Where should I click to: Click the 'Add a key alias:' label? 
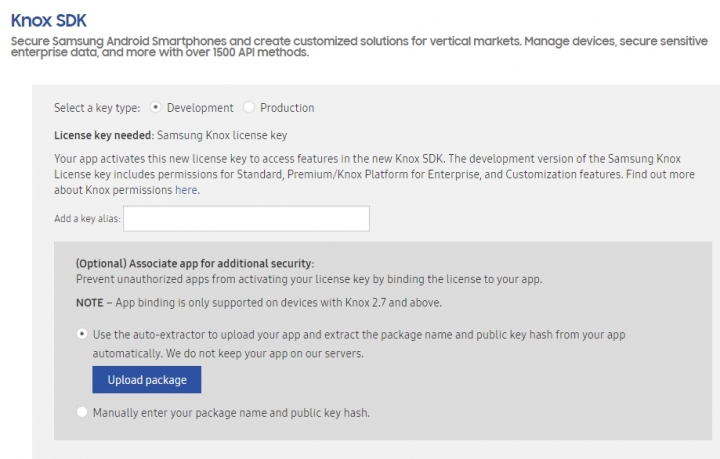[87, 218]
